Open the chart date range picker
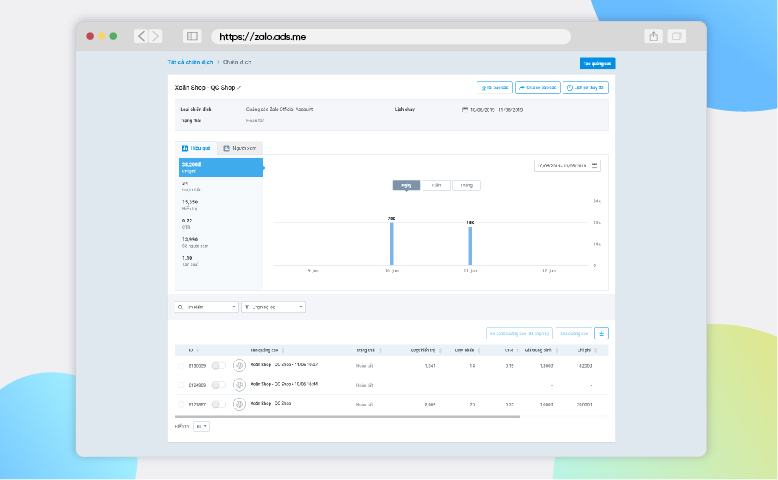This screenshot has width=778, height=480. tap(567, 166)
